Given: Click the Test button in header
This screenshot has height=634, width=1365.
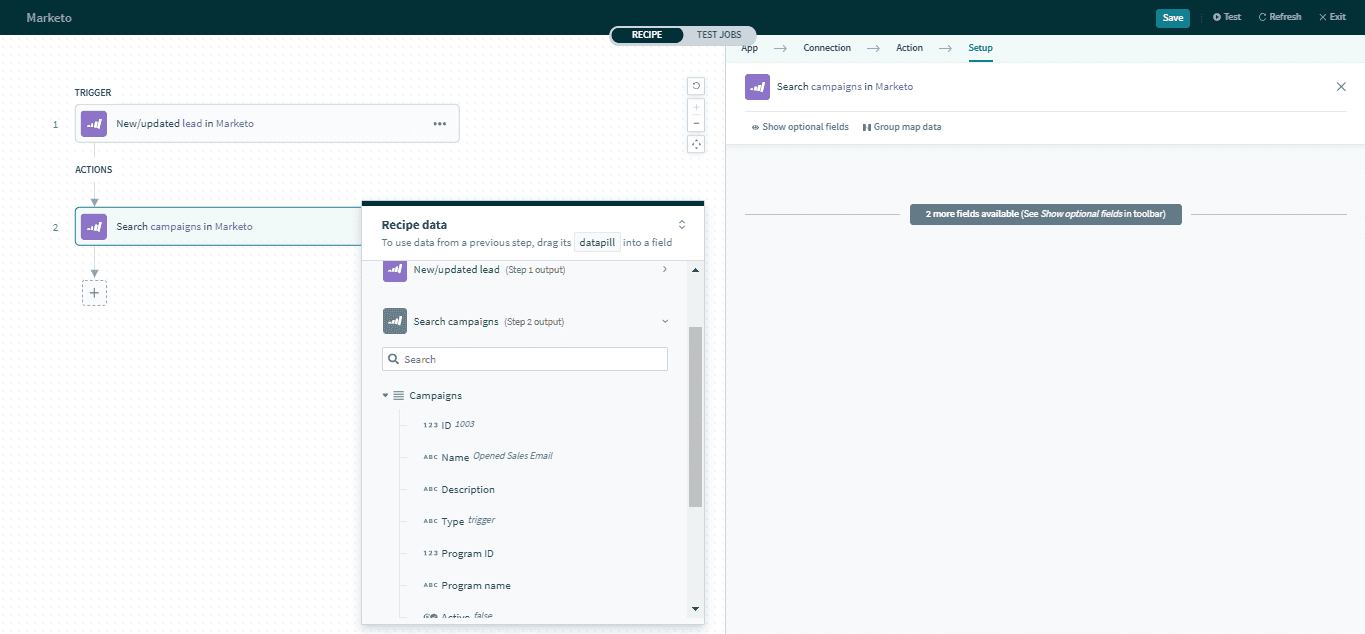Looking at the screenshot, I should (x=1227, y=17).
